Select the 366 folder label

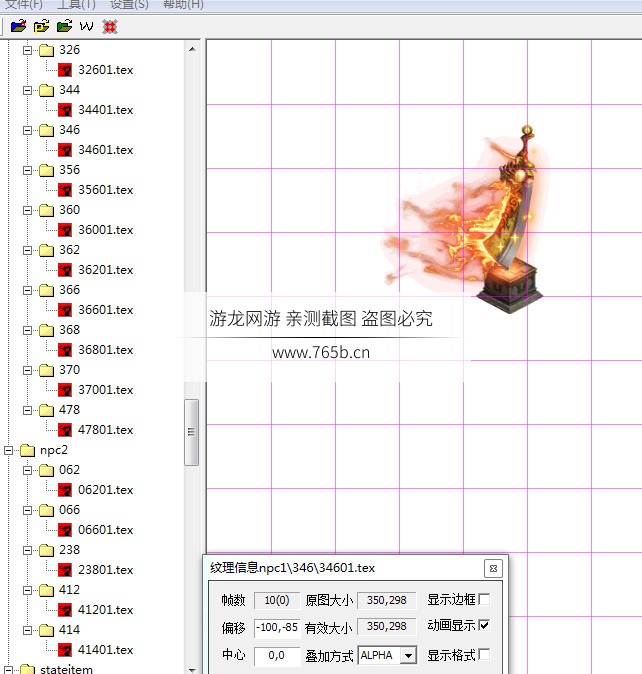pyautogui.click(x=69, y=290)
